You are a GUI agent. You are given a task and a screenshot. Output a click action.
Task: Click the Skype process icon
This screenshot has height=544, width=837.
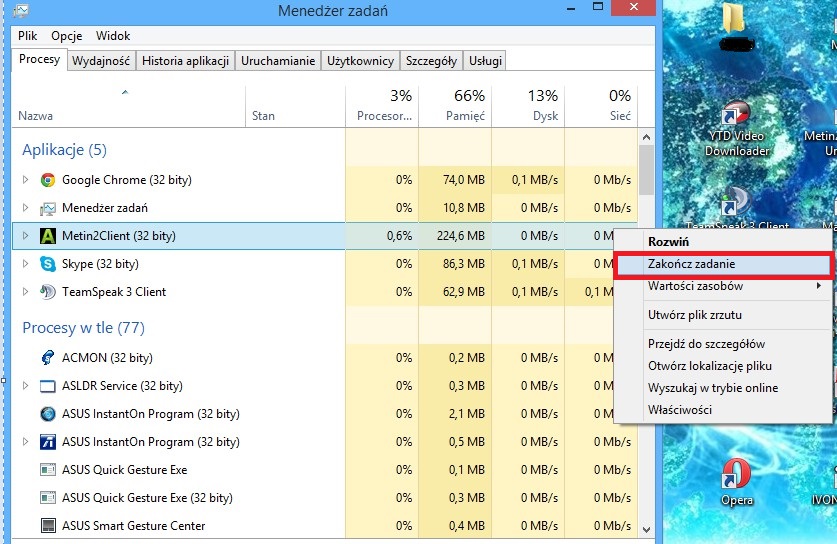tap(48, 264)
